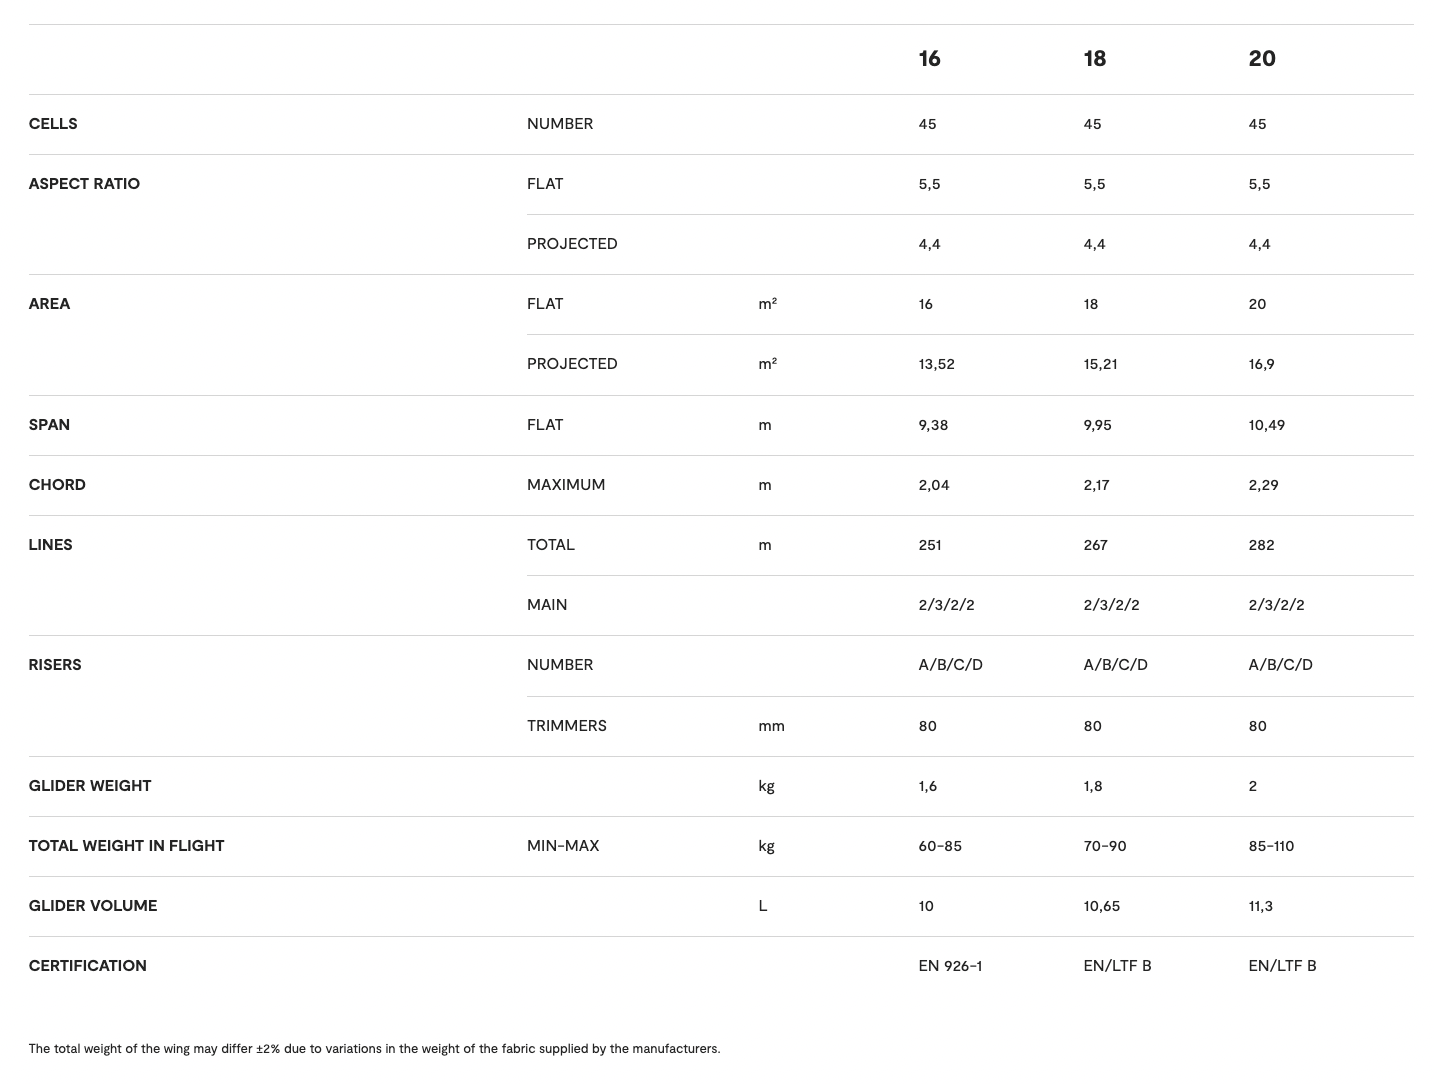The image size is (1434, 1084).
Task: Select the GLIDER VOLUME row label
Action: tap(92, 906)
